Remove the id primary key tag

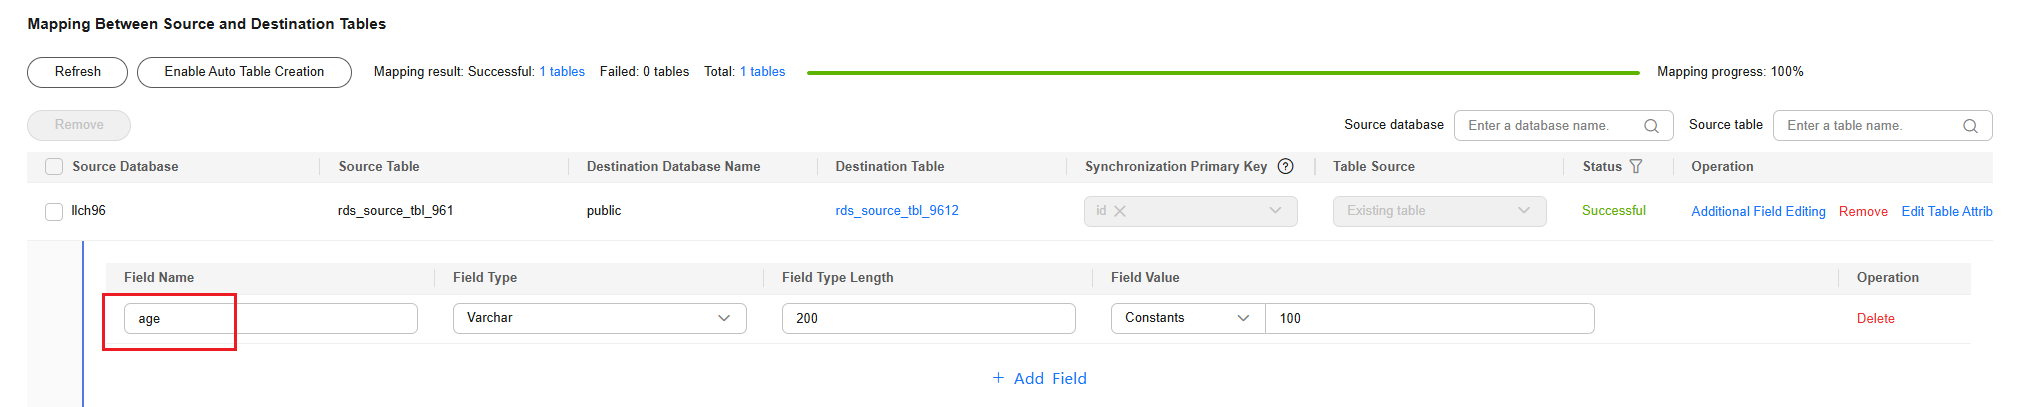[1120, 211]
